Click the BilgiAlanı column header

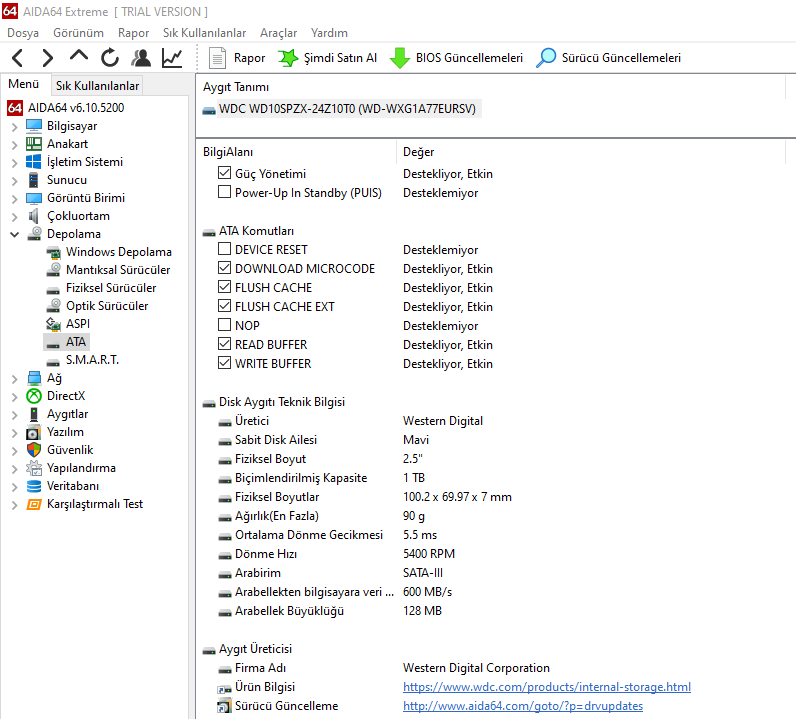click(228, 152)
